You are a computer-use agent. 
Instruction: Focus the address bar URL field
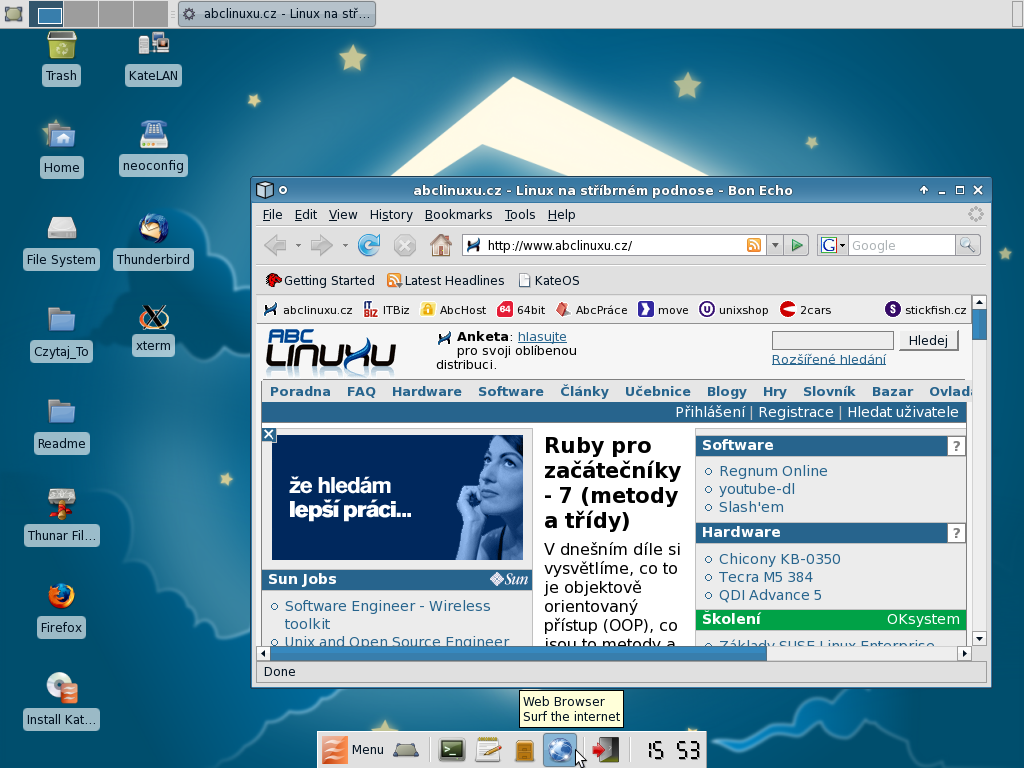pyautogui.click(x=614, y=246)
